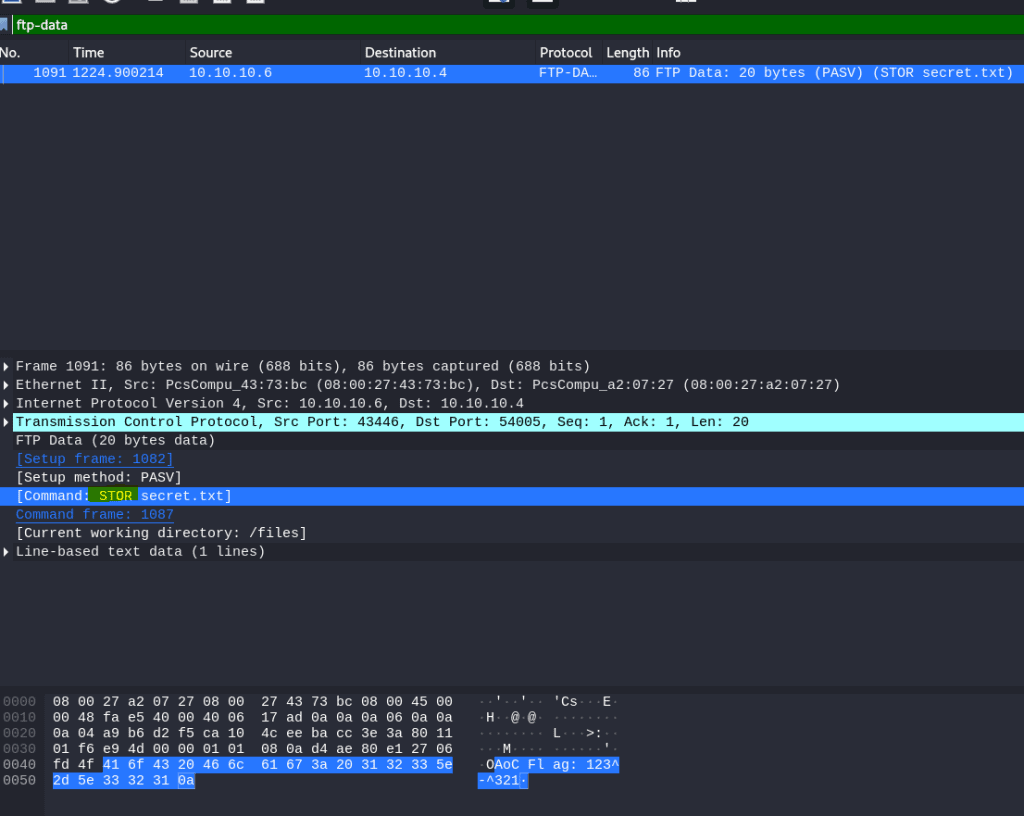Select the Transmission Control Protocol row
The width and height of the screenshot is (1024, 816).
coord(512,422)
